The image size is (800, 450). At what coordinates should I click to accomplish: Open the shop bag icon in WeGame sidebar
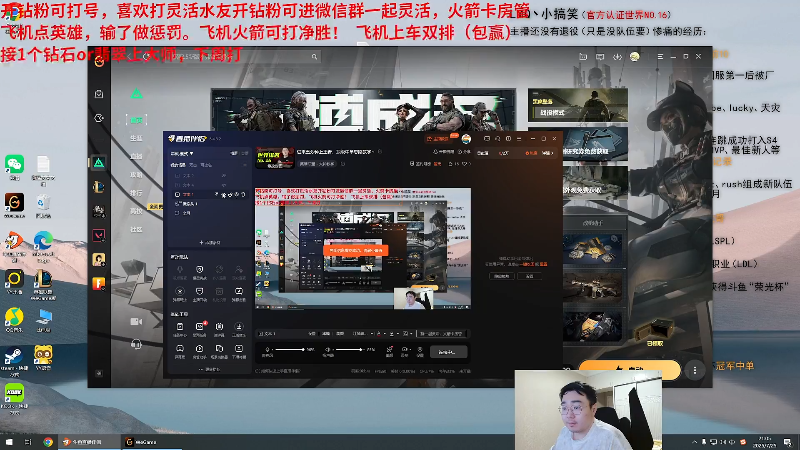pyautogui.click(x=99, y=94)
